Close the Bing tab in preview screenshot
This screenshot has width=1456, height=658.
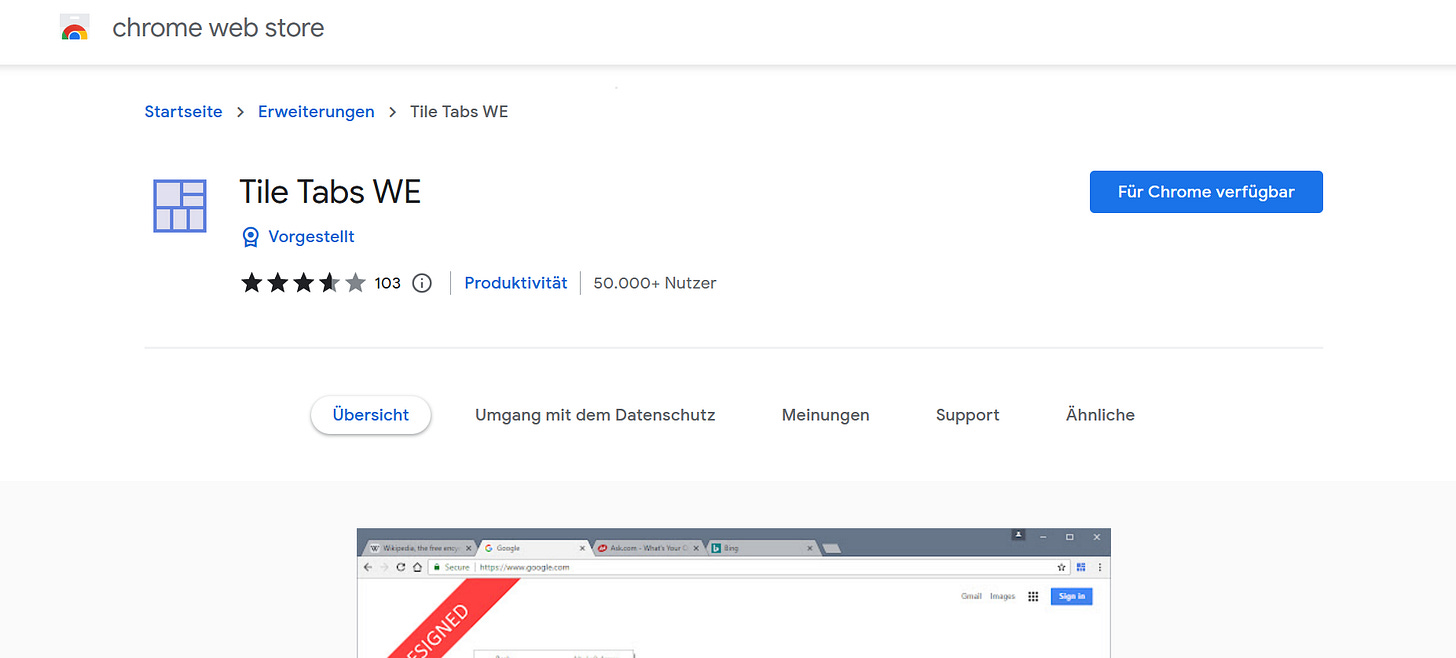tap(809, 548)
